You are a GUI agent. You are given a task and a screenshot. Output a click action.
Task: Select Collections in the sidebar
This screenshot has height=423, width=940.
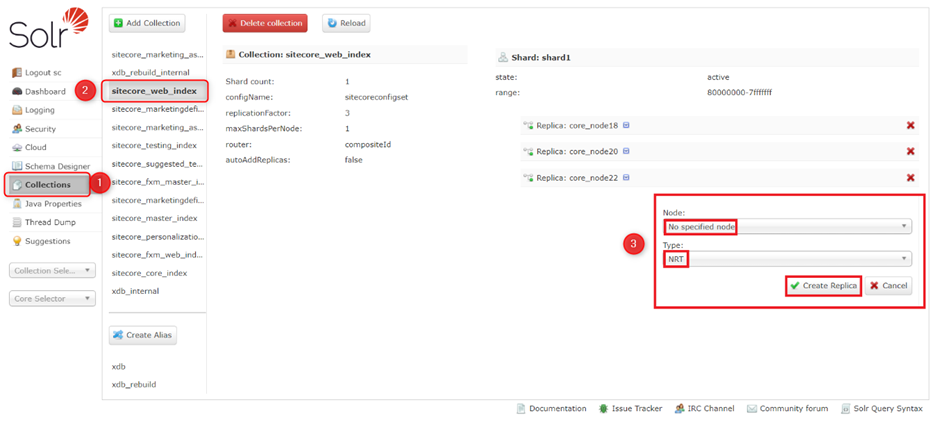click(49, 185)
